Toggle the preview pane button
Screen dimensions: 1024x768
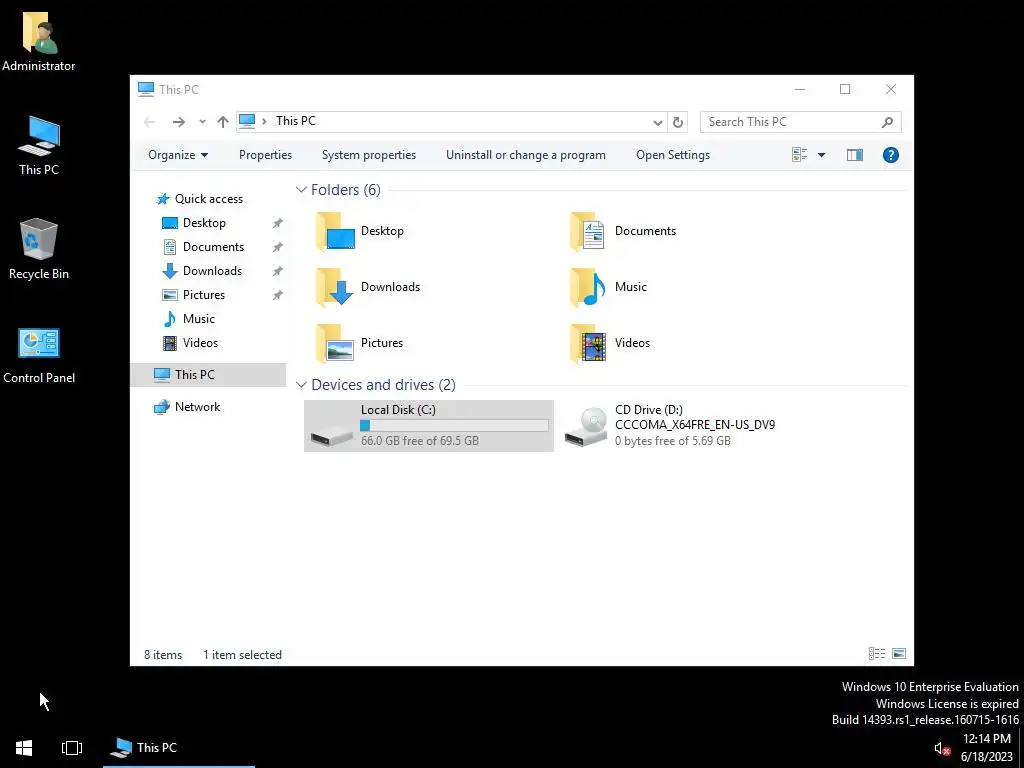[855, 155]
